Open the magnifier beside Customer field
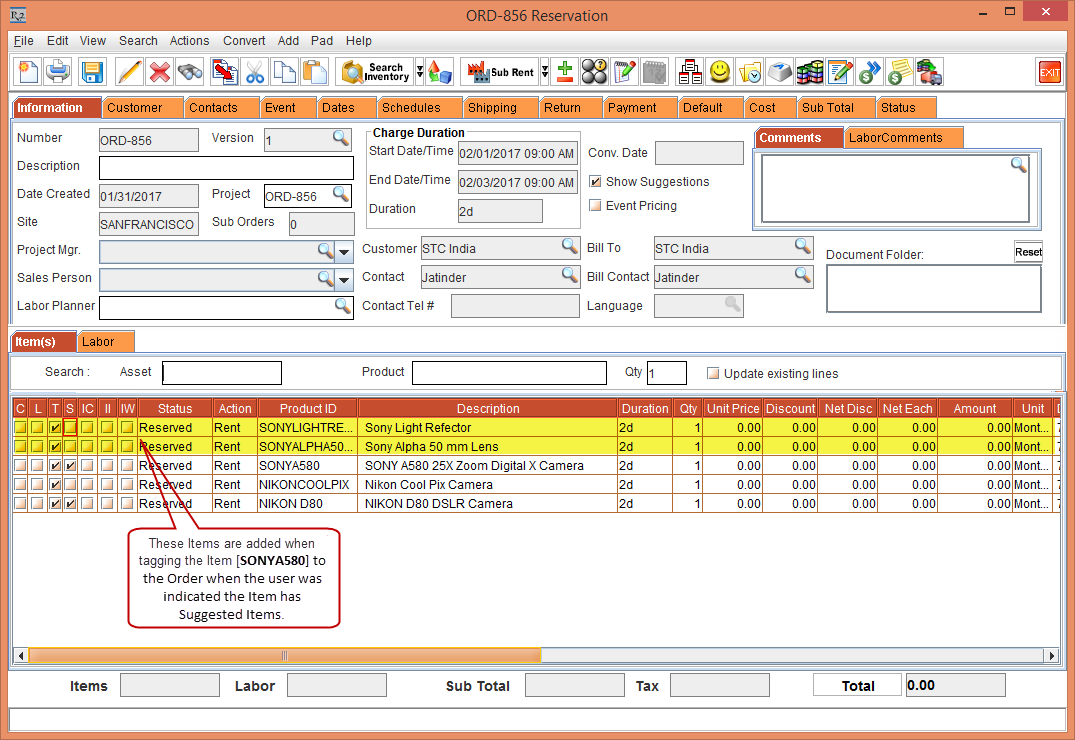Viewport: 1075px width, 740px height. tap(569, 247)
